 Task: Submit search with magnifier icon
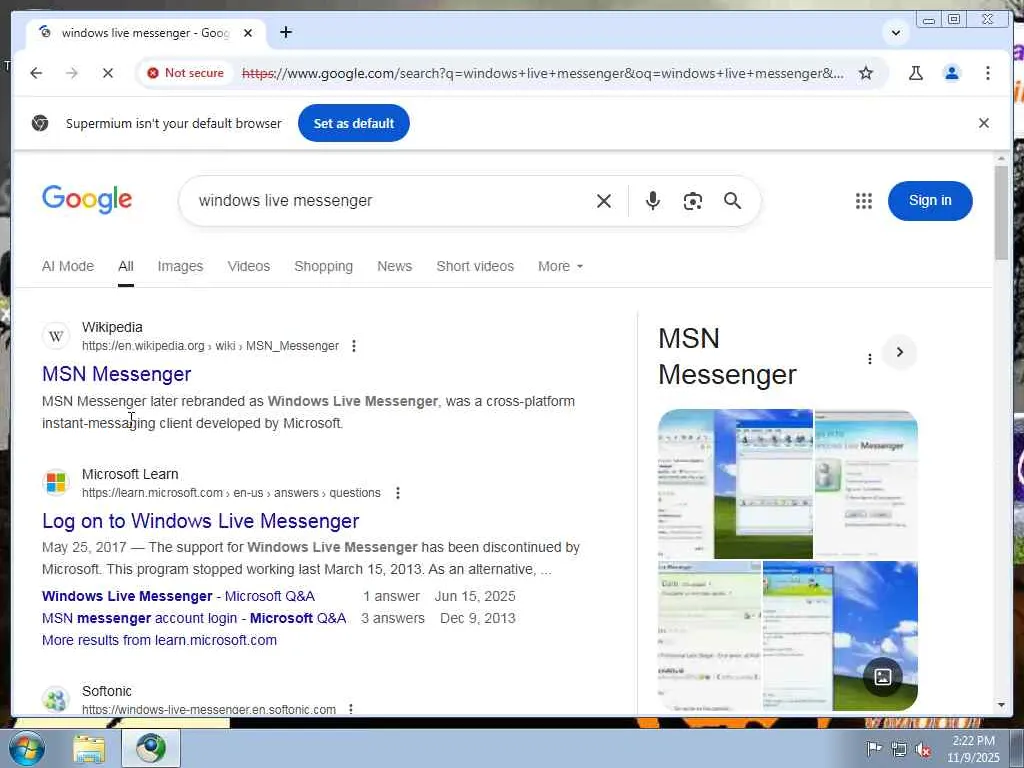coord(733,201)
